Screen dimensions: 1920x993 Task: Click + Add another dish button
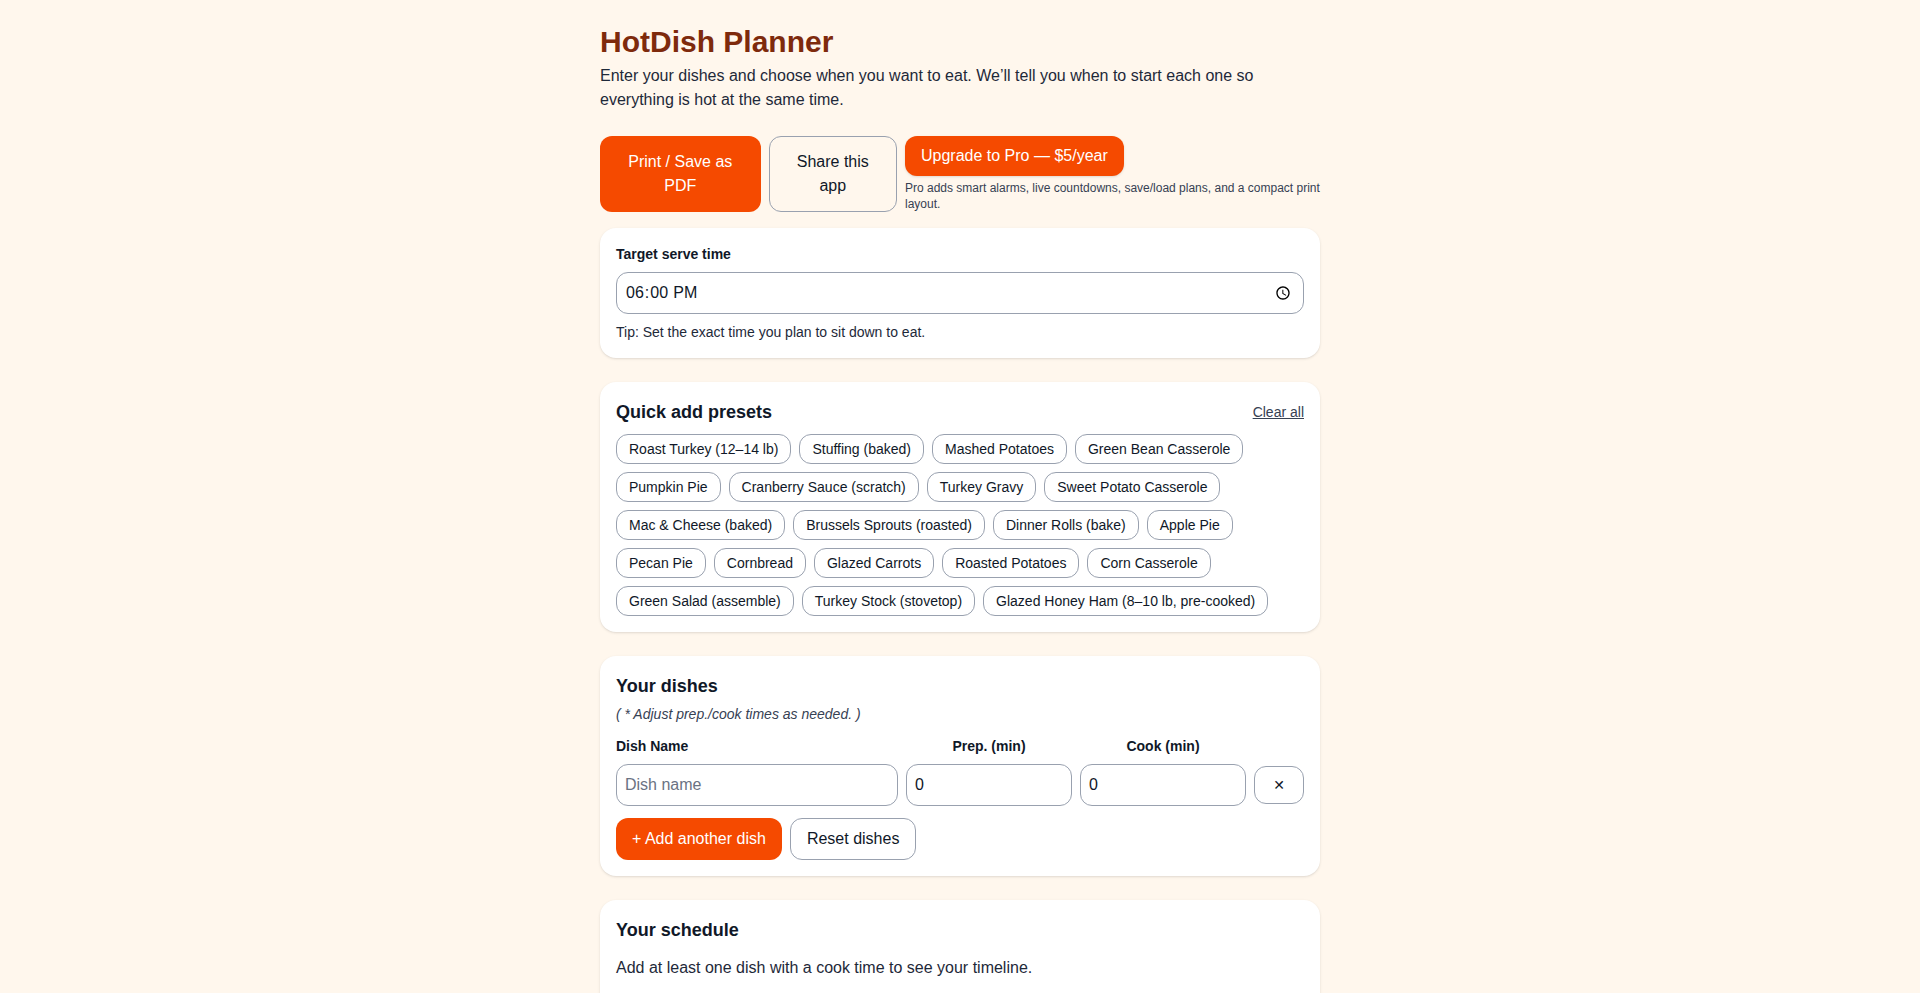click(698, 839)
